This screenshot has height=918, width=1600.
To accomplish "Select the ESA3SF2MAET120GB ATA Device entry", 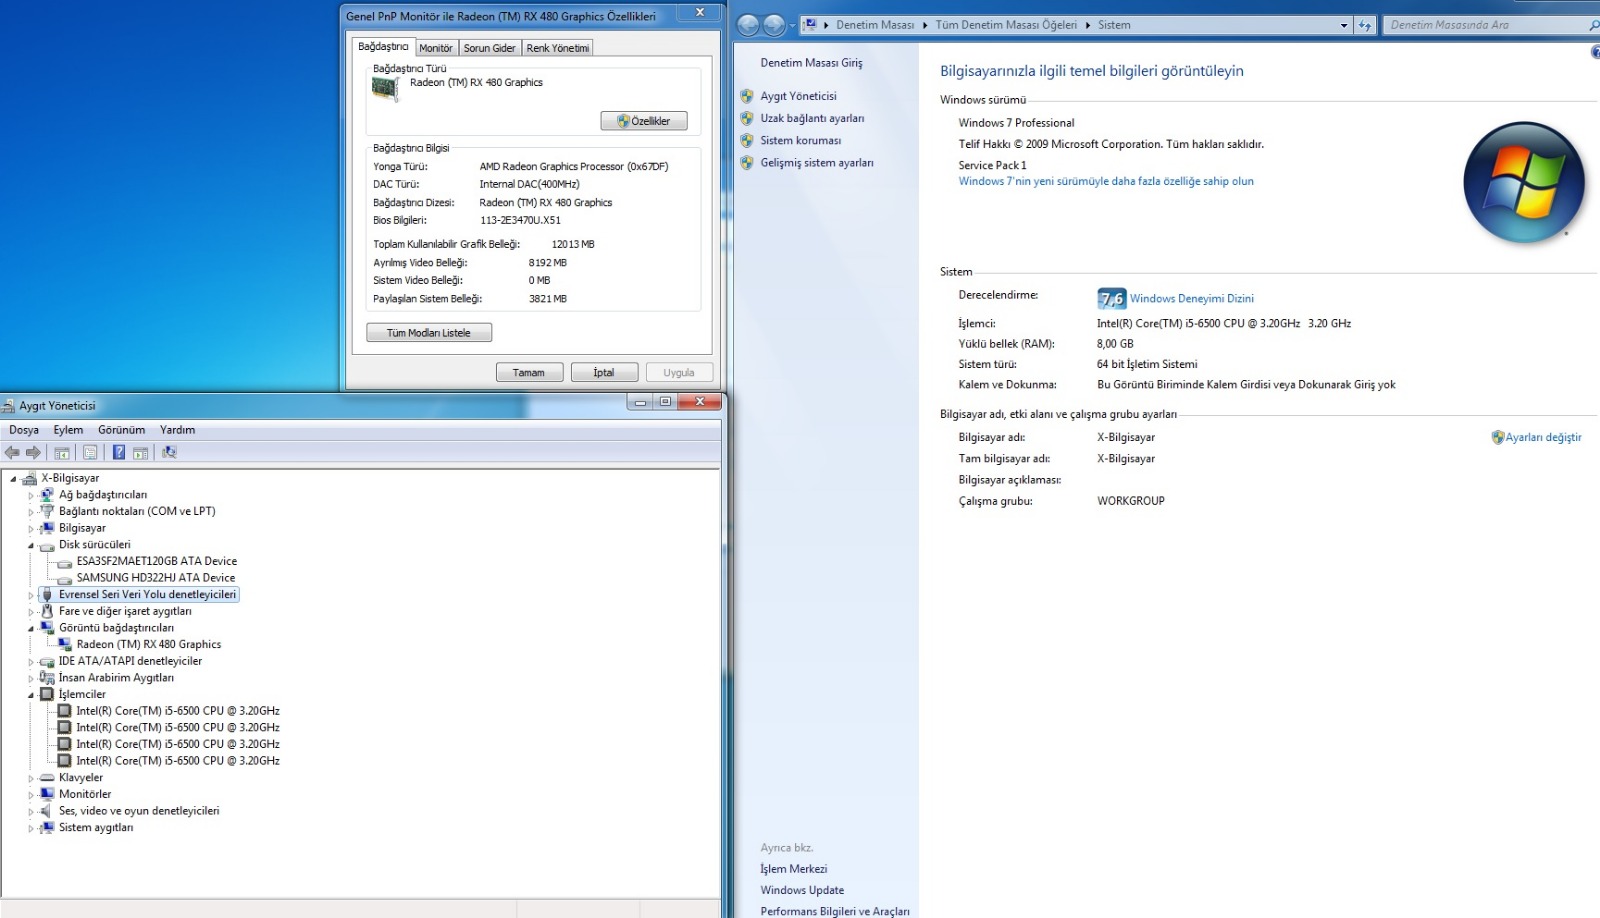I will (157, 561).
